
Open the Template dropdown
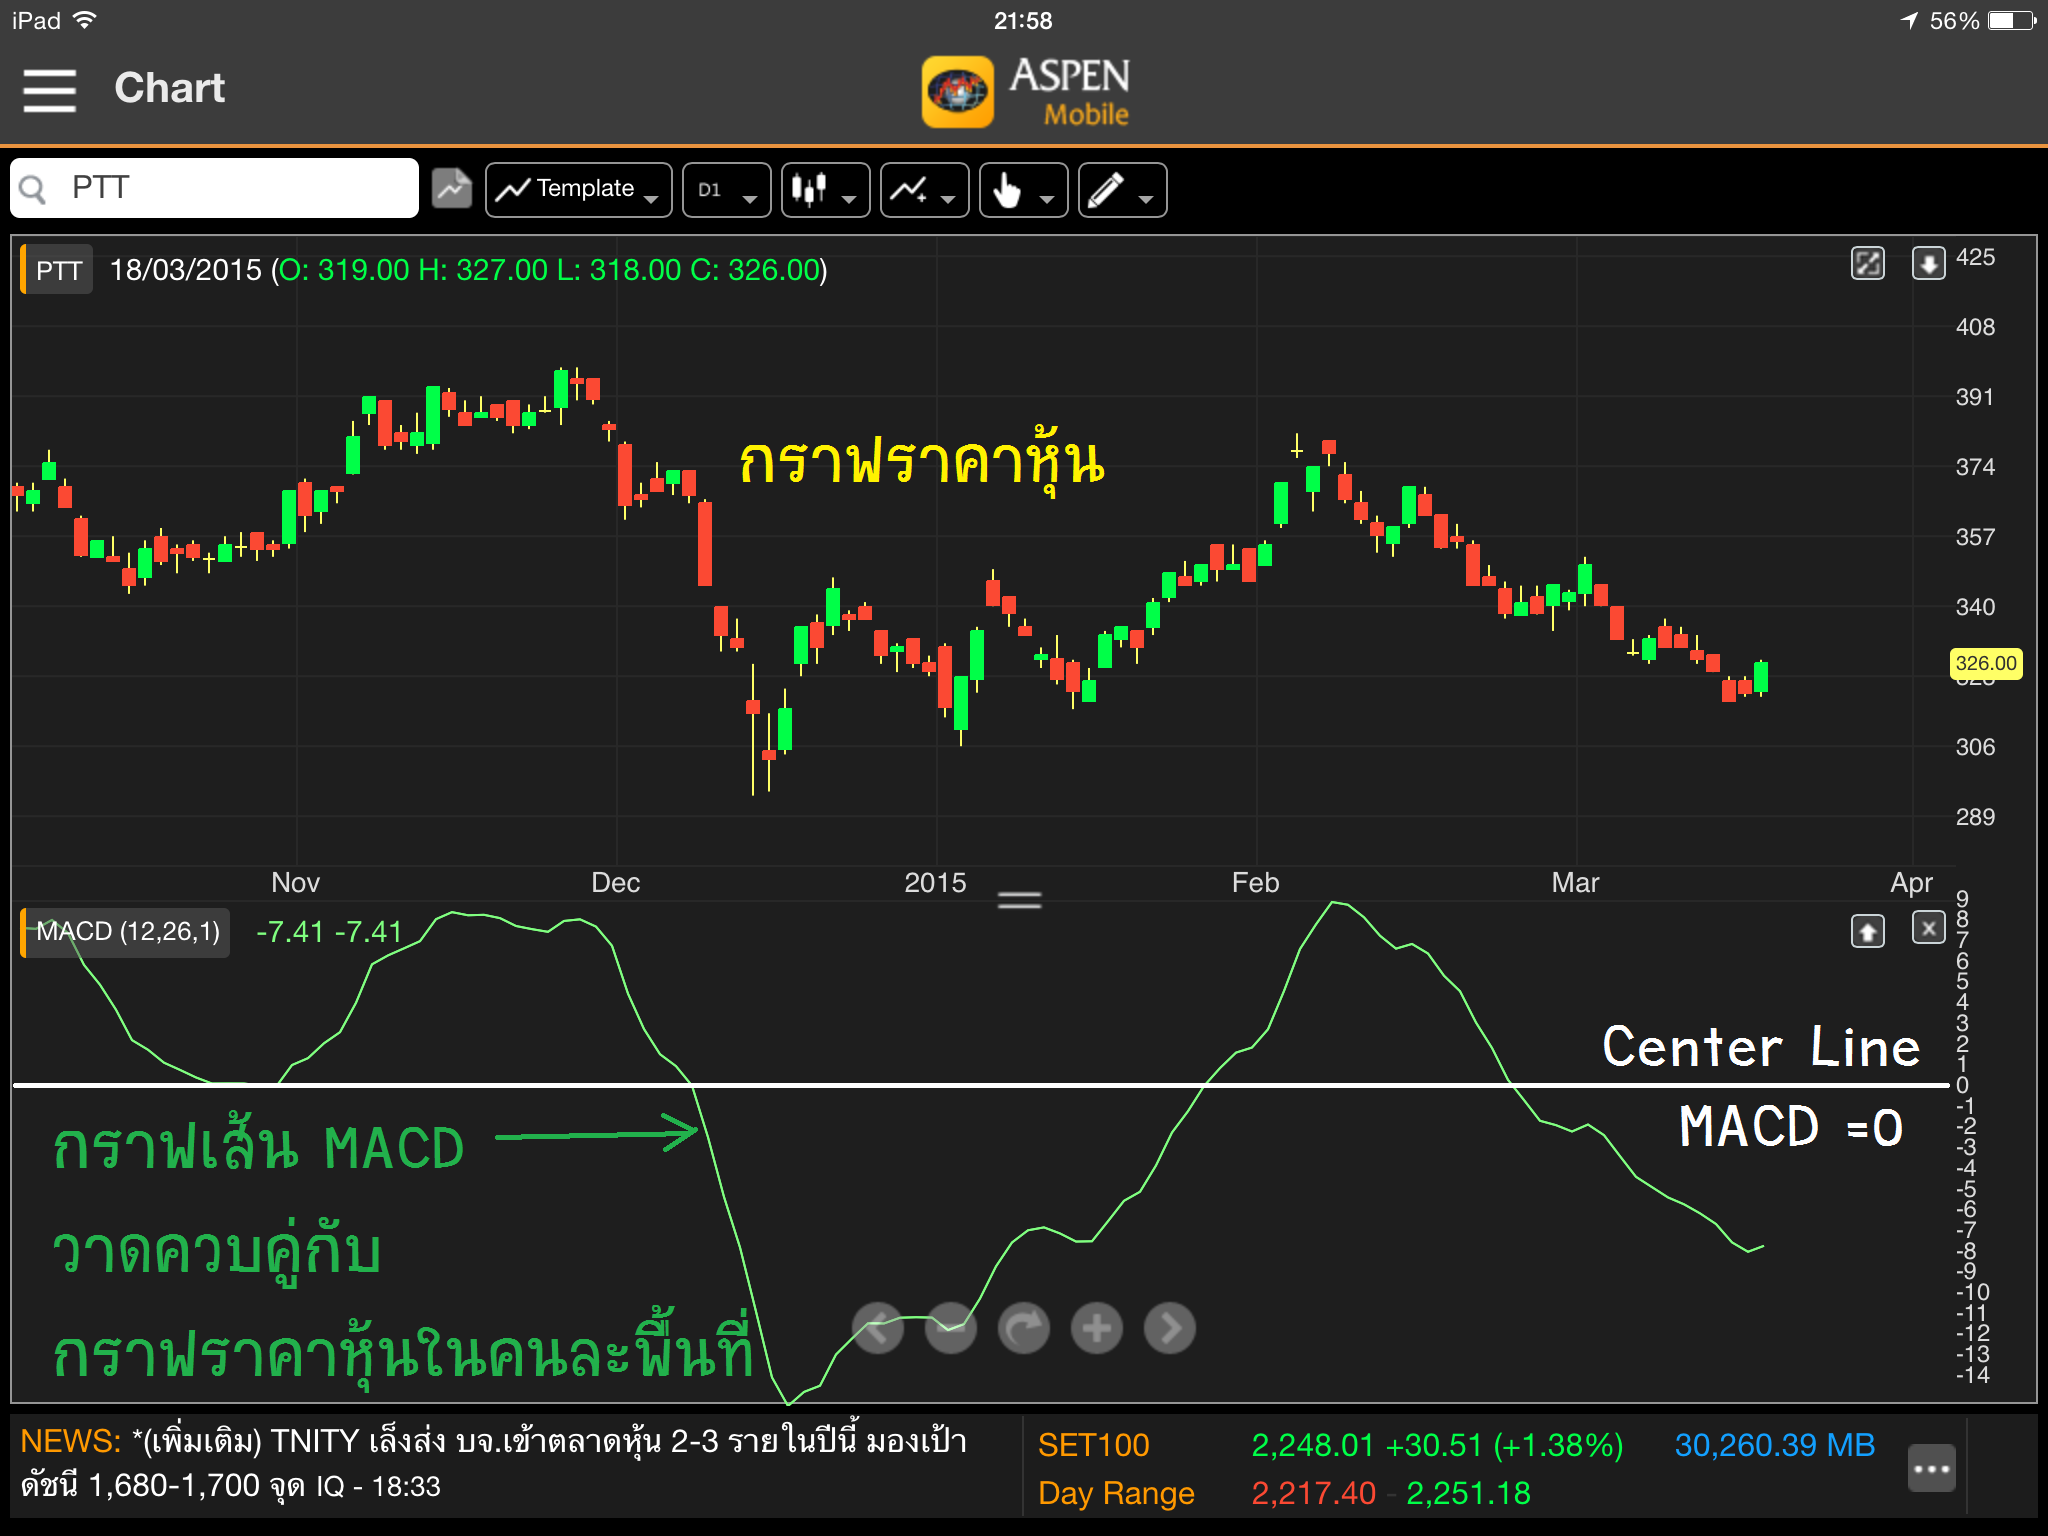pos(578,189)
